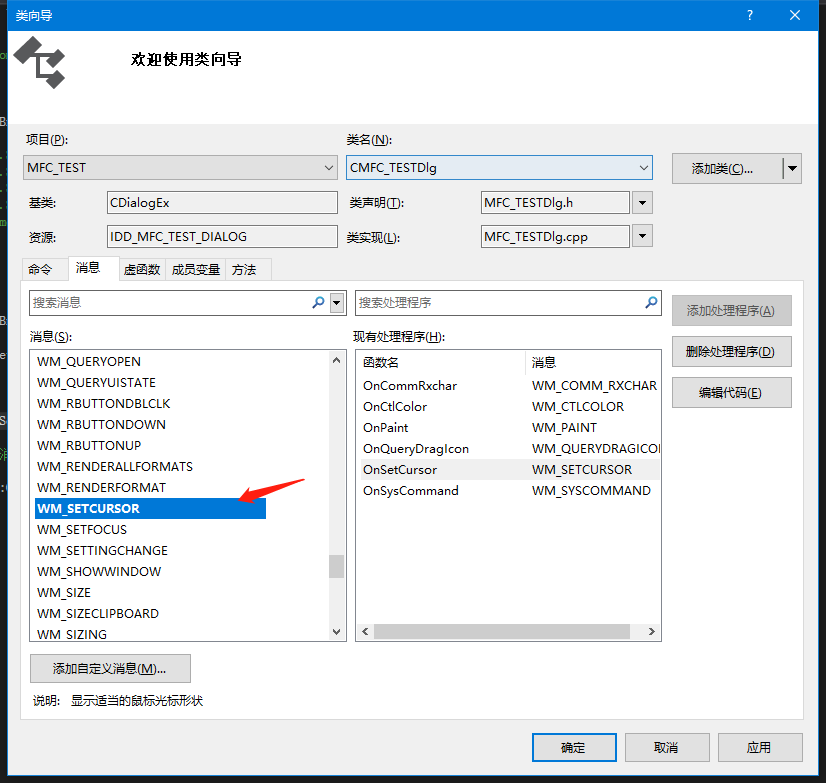826x783 pixels.
Task: Click message list scrollbar up arrow
Action: (337, 360)
